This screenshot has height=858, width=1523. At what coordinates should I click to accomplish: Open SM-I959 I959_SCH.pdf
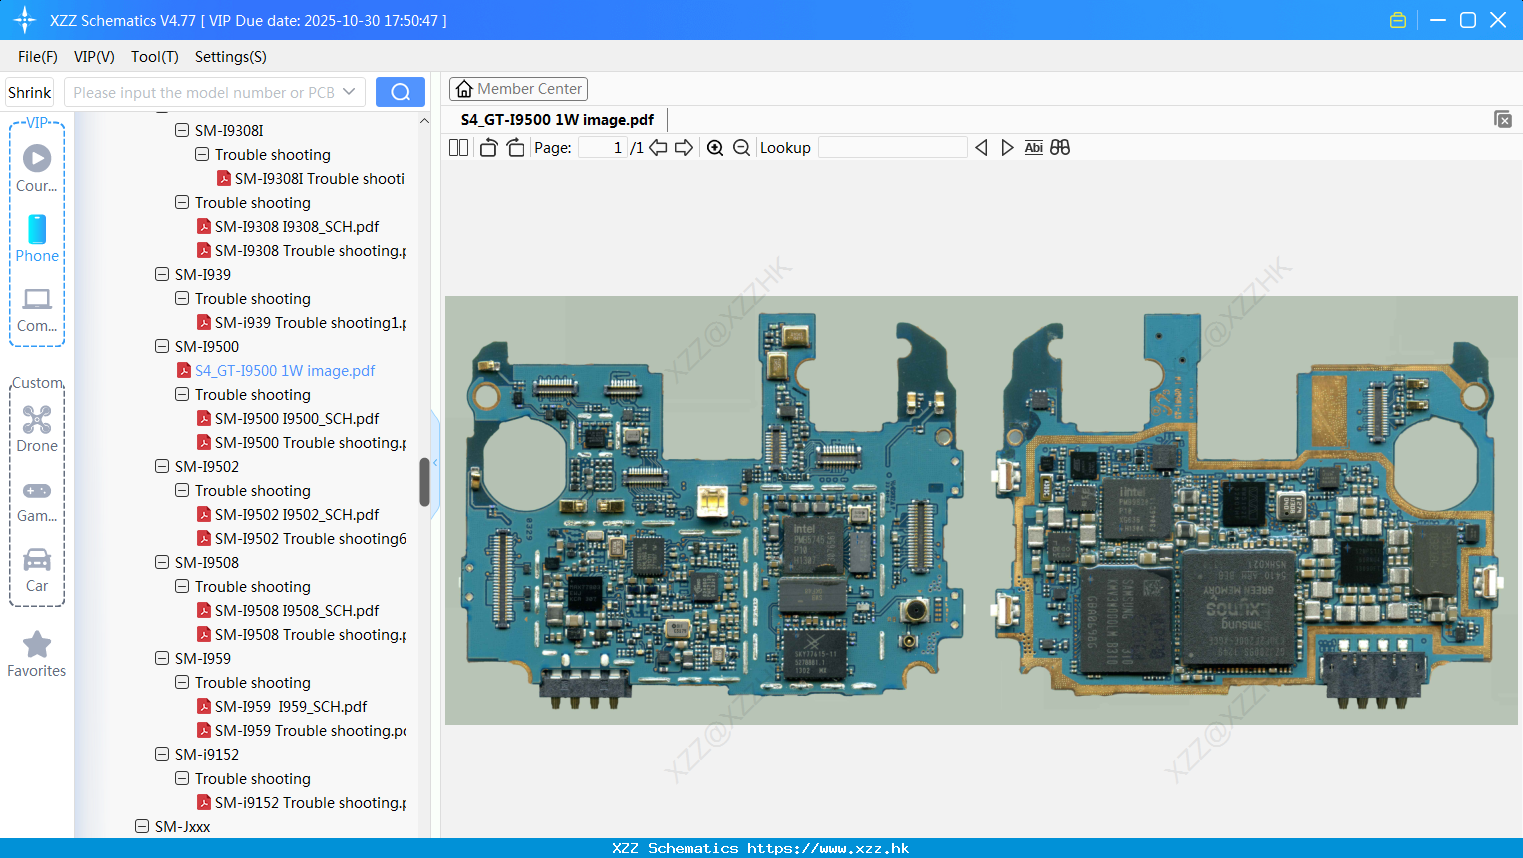291,706
